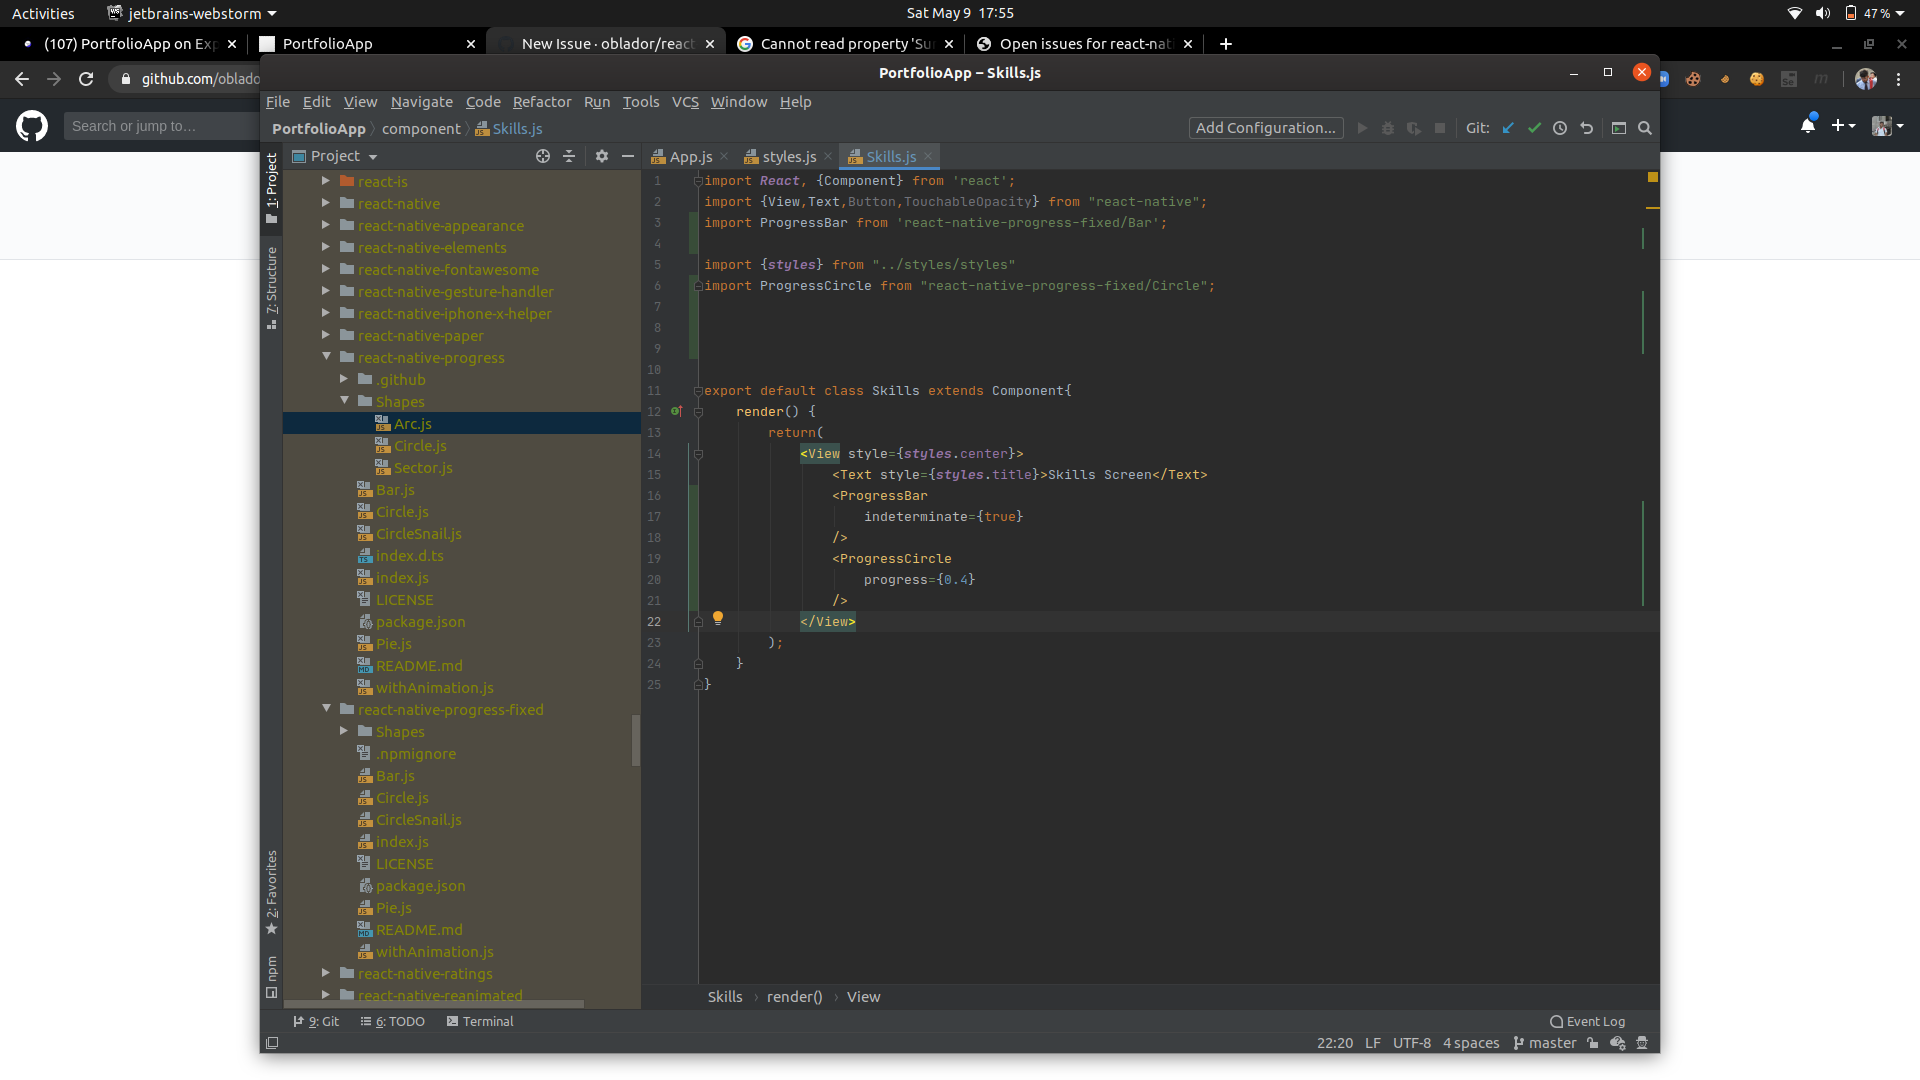The image size is (1920, 1080).
Task: Open VCS history with the clock icon
Action: (x=1560, y=128)
